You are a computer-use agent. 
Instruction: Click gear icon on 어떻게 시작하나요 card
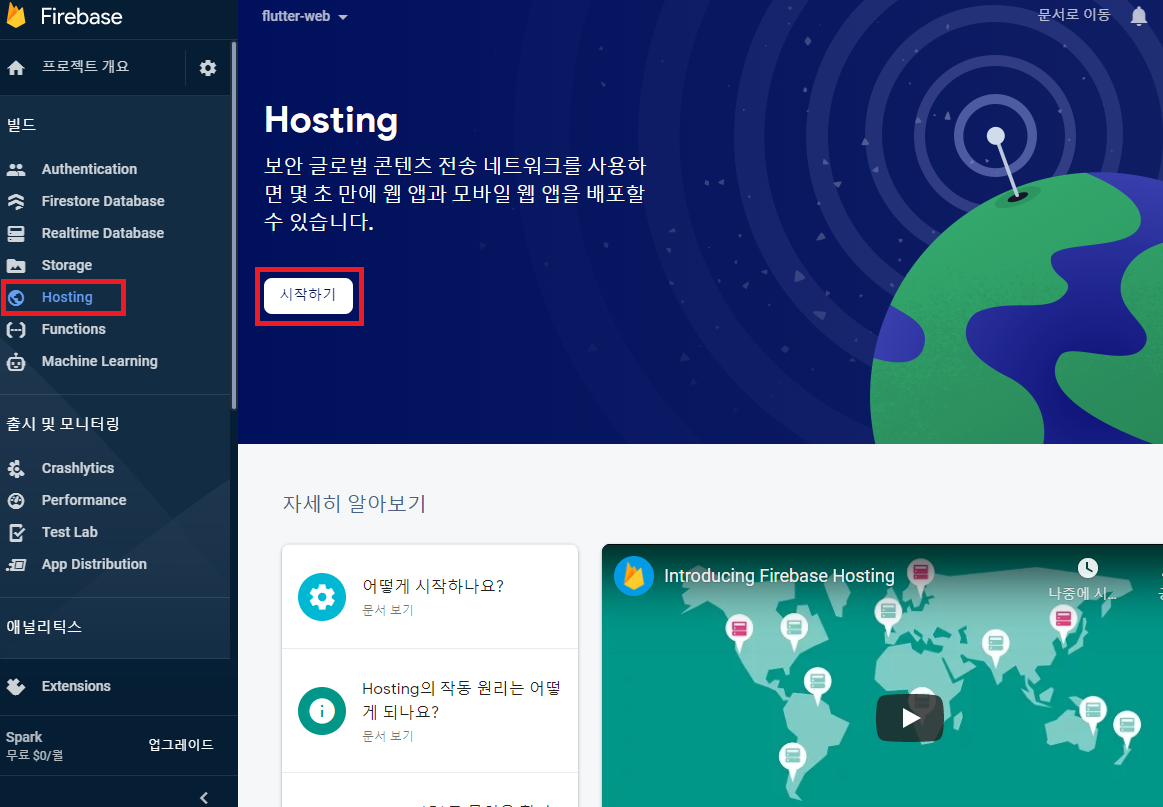point(322,596)
